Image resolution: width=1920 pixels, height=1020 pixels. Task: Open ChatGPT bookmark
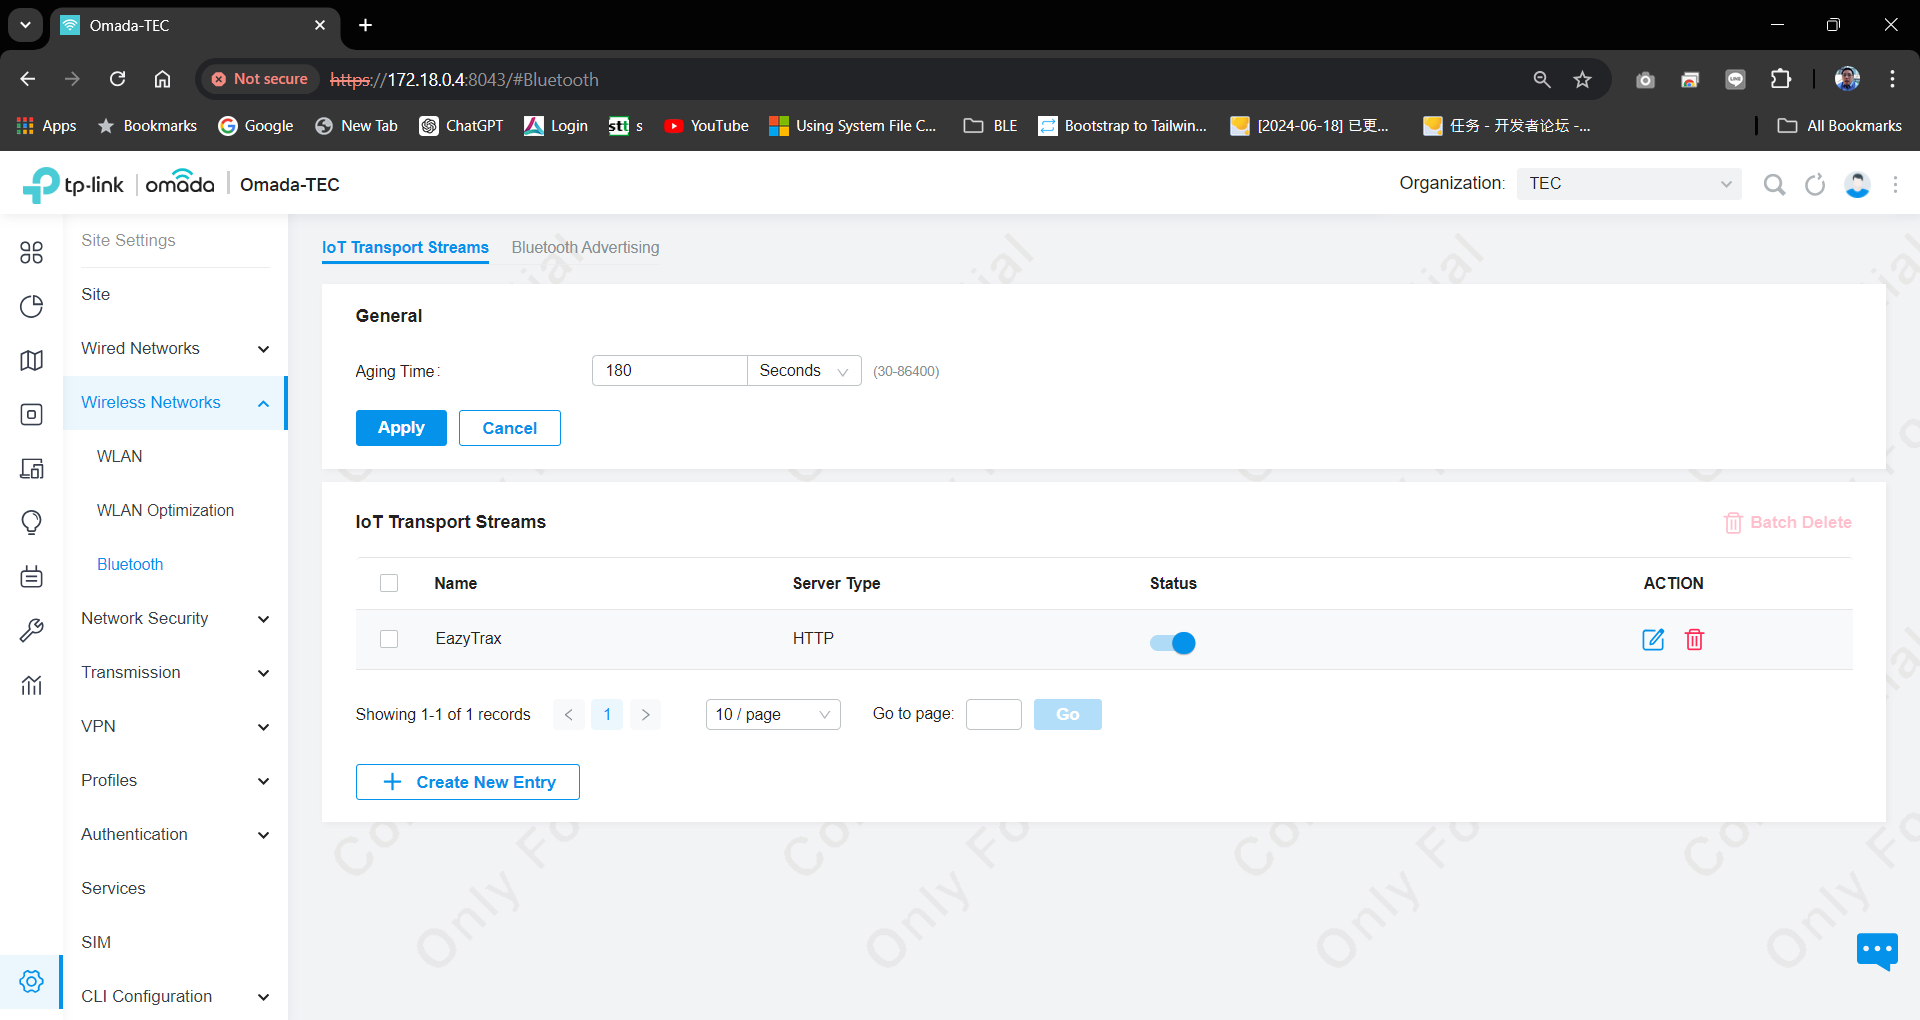point(461,126)
